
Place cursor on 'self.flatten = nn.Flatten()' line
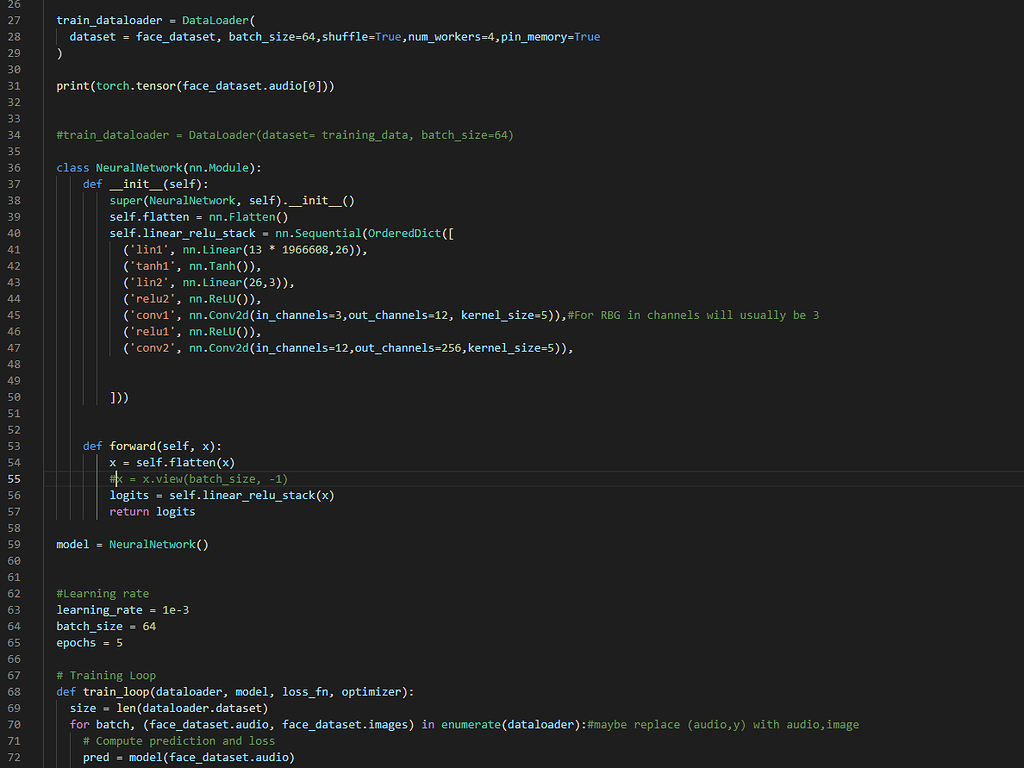coord(198,217)
